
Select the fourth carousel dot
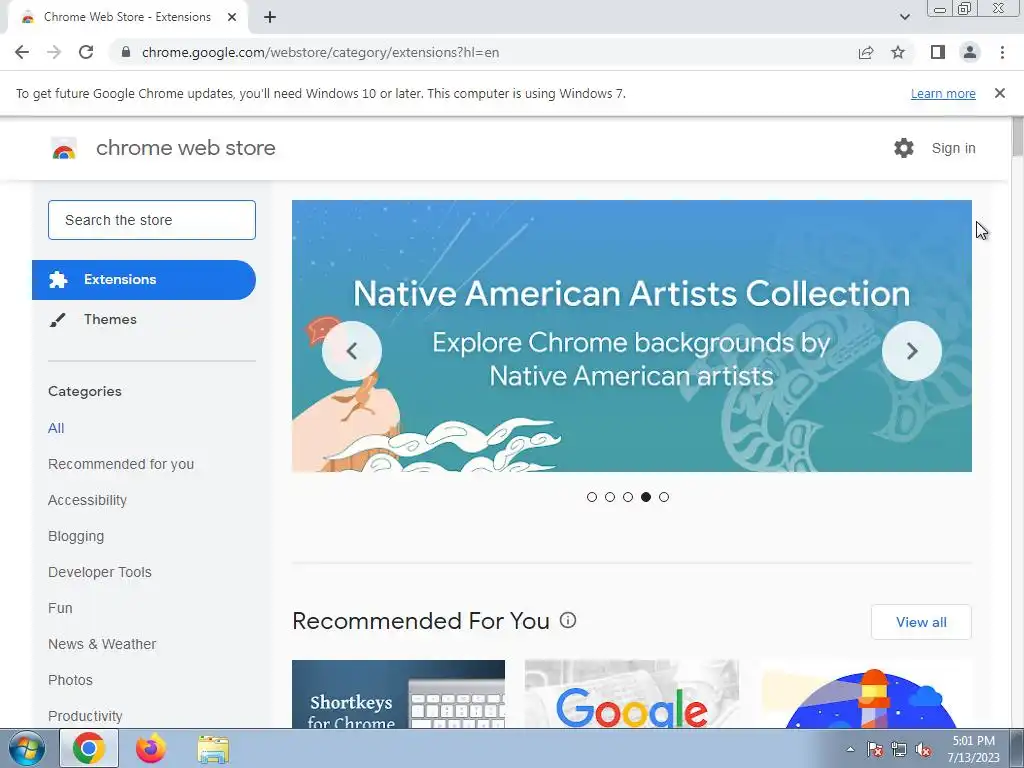(x=646, y=497)
